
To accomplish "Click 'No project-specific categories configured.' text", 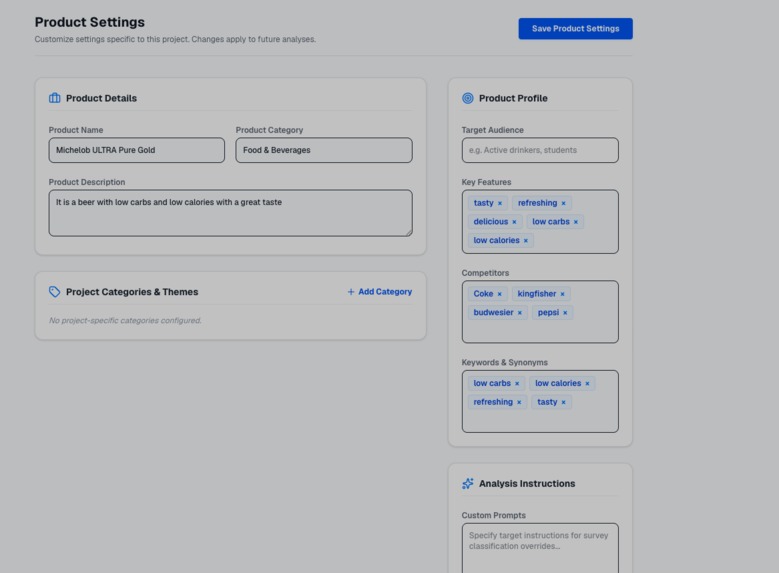I will coord(125,321).
